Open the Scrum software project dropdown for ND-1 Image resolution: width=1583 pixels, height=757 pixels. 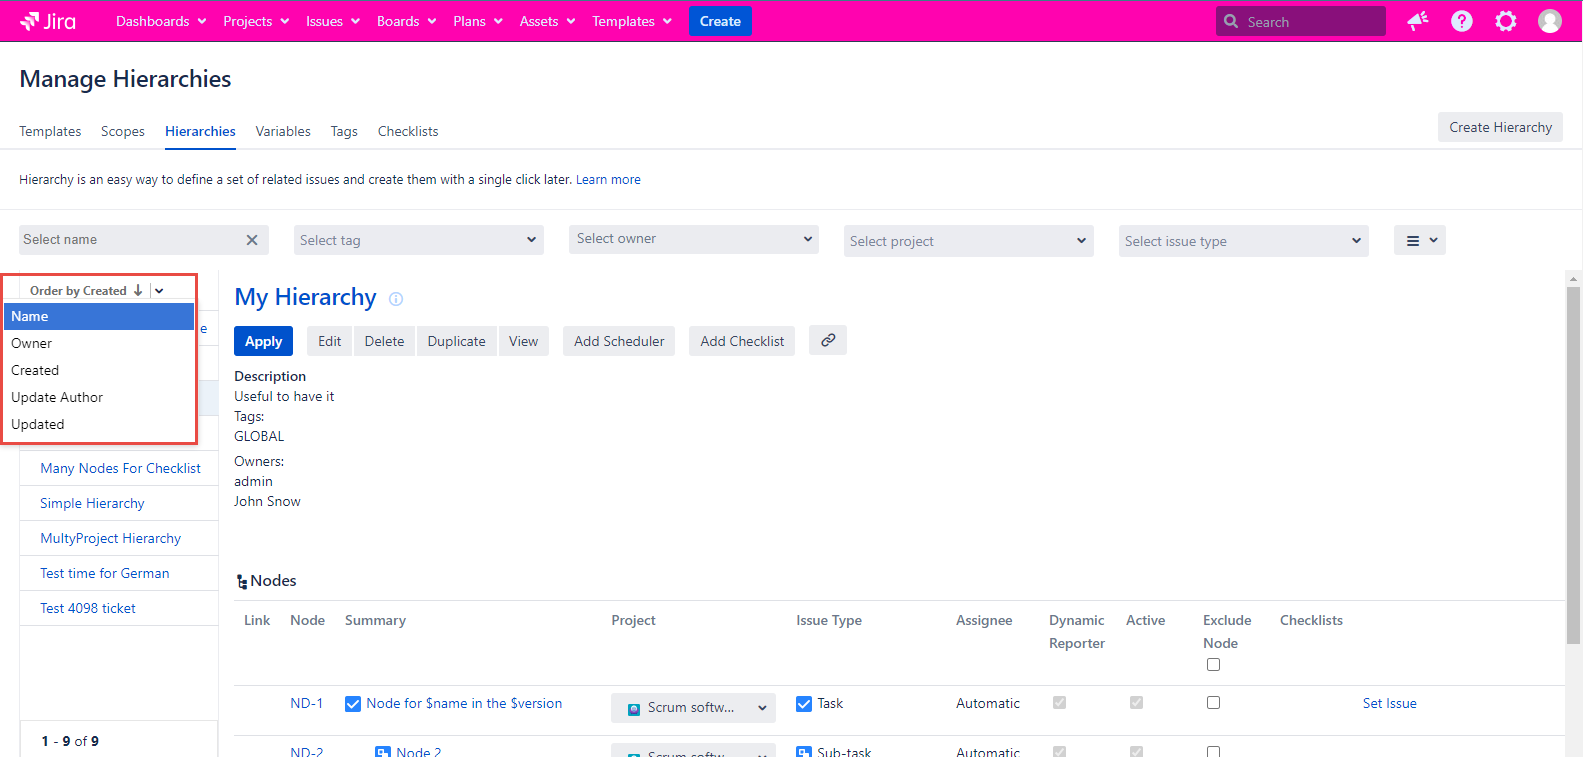tap(693, 708)
